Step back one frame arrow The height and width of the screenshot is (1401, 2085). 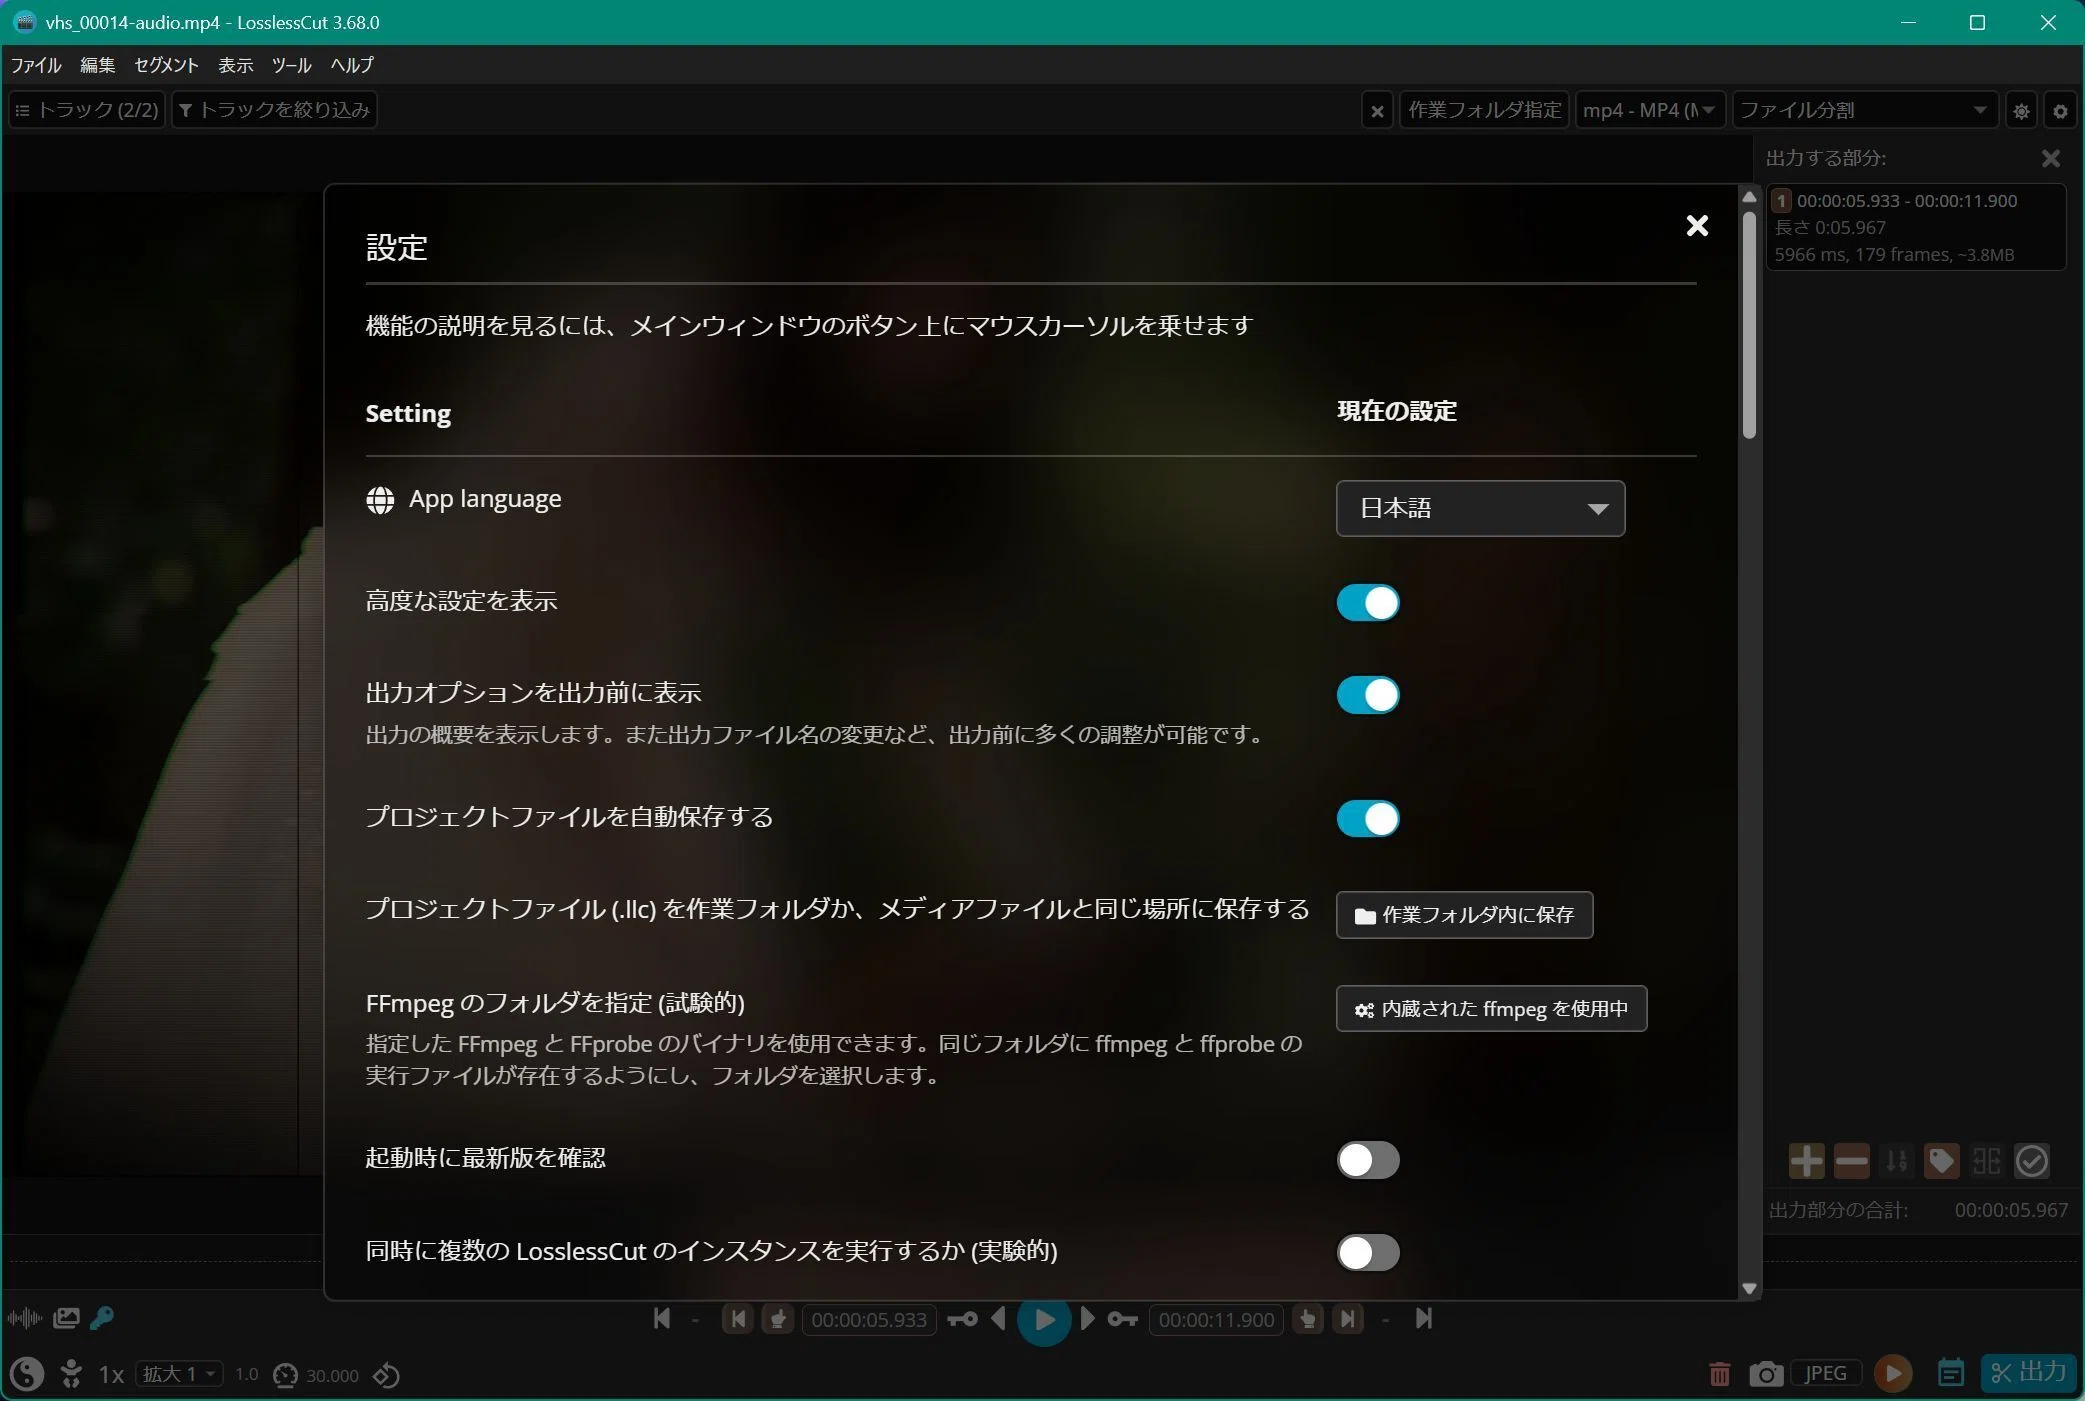(998, 1319)
